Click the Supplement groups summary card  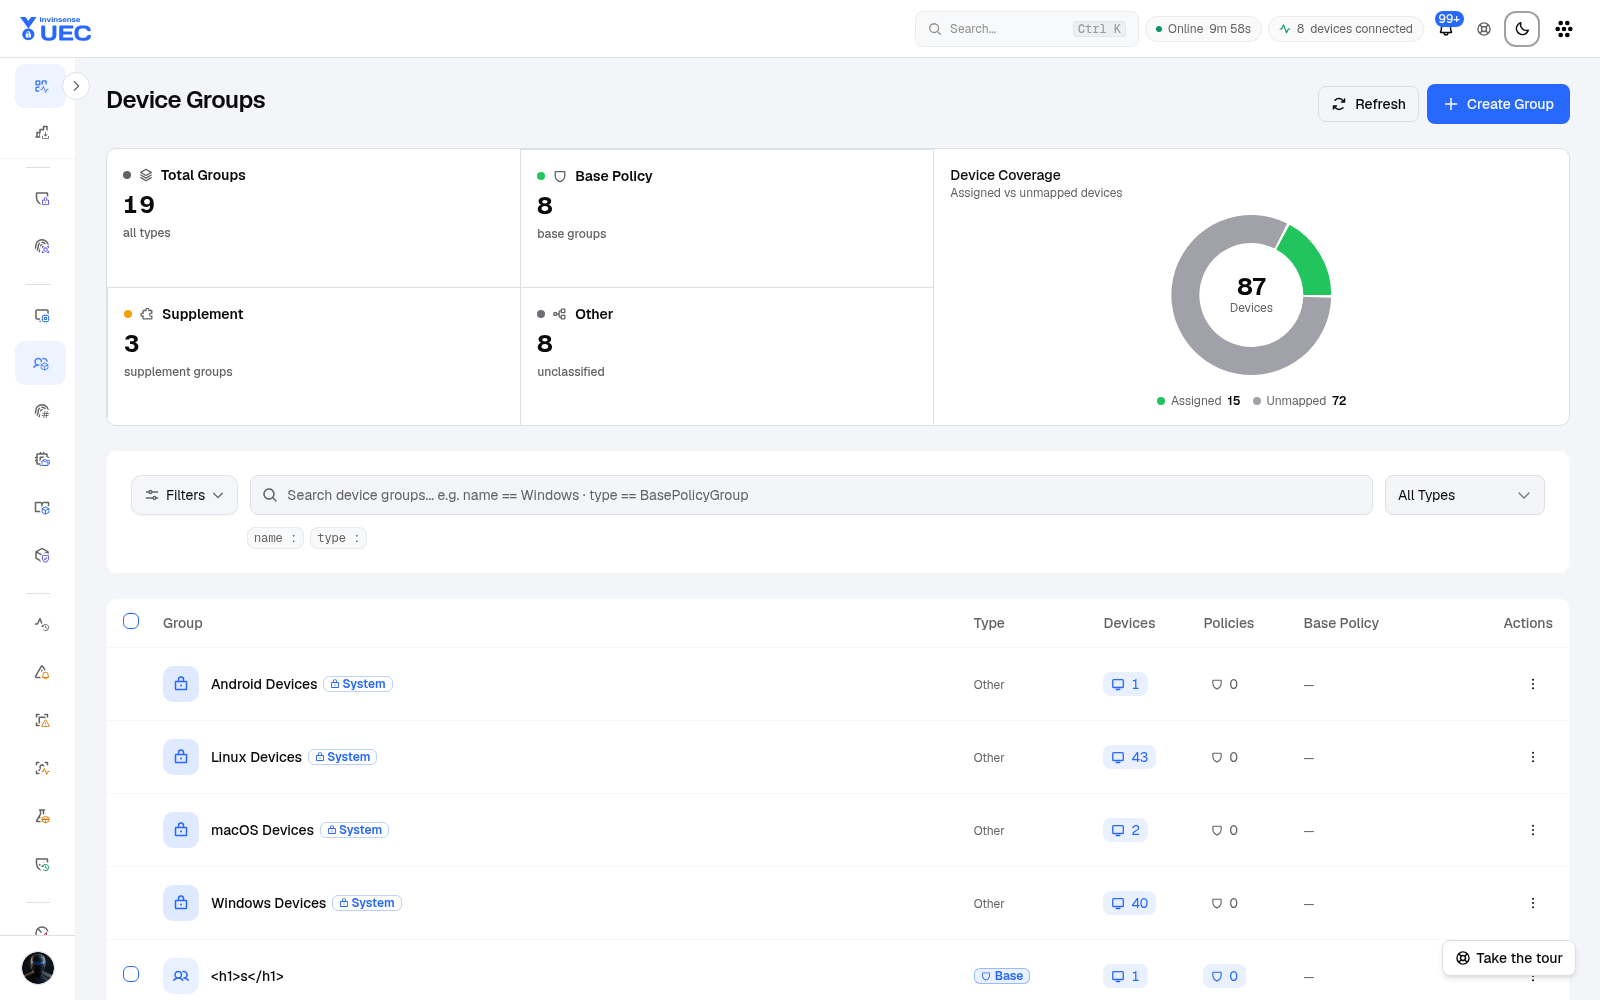(314, 356)
